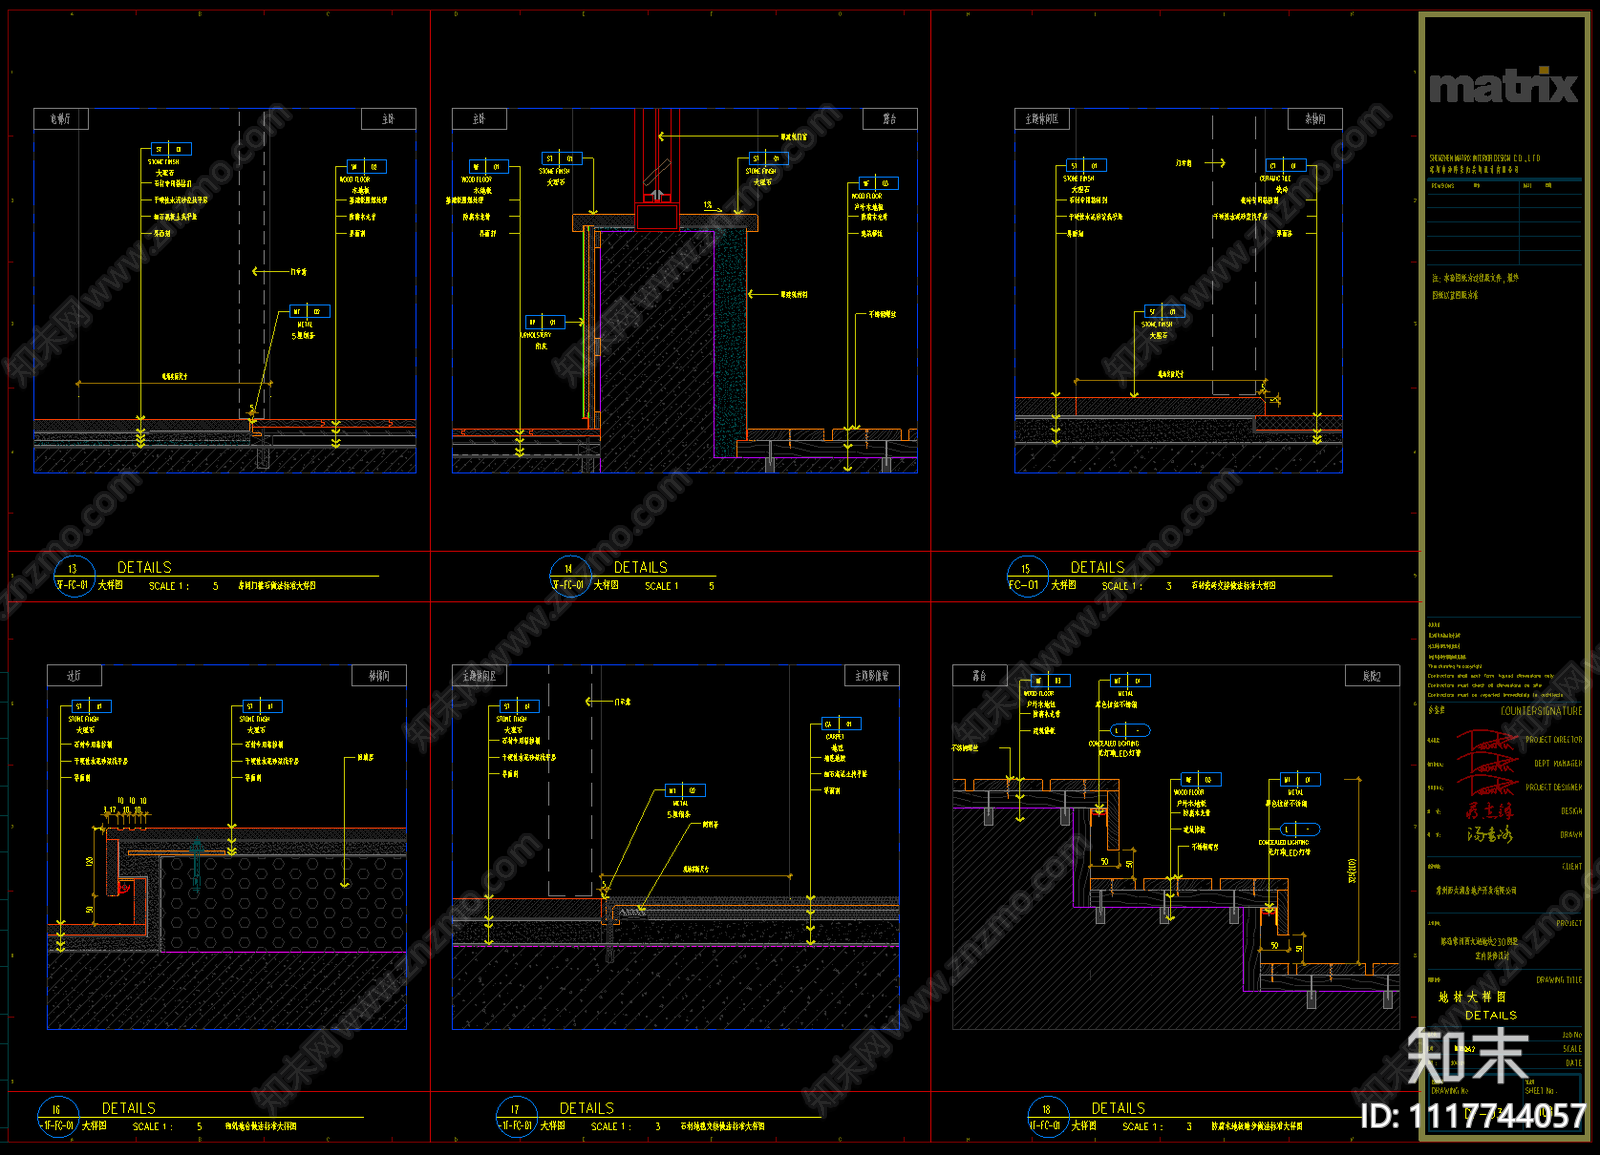The width and height of the screenshot is (1600, 1155).
Task: Select CERAMIC TILE material tag in detail 15
Action: pos(1286,166)
